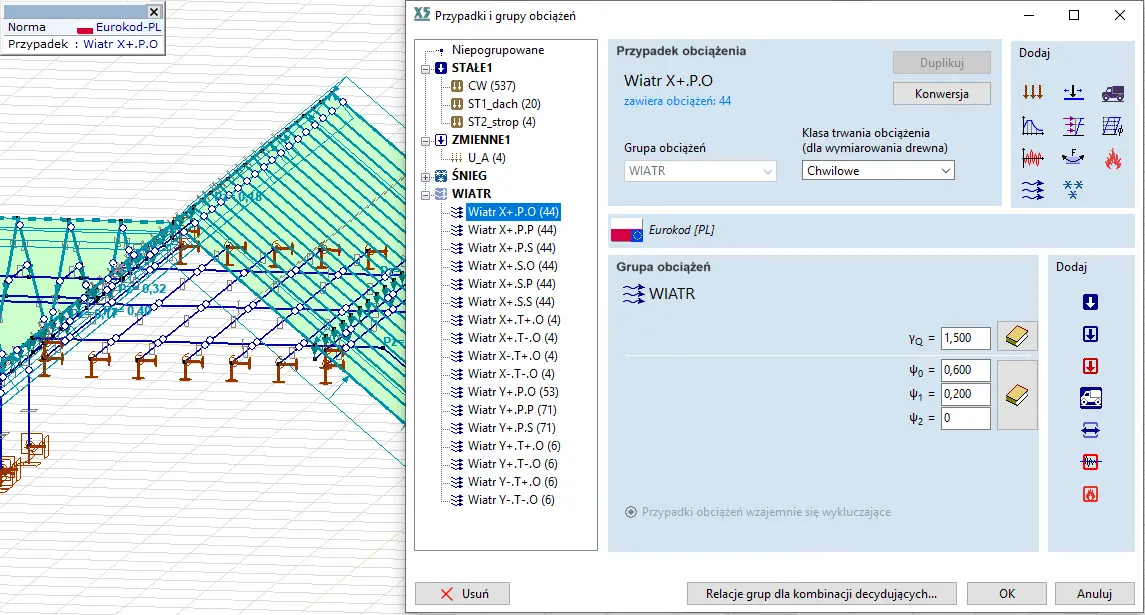Select the ST1_dach (20) tree item
Viewport: 1145px width, 615px height.
coord(503,104)
